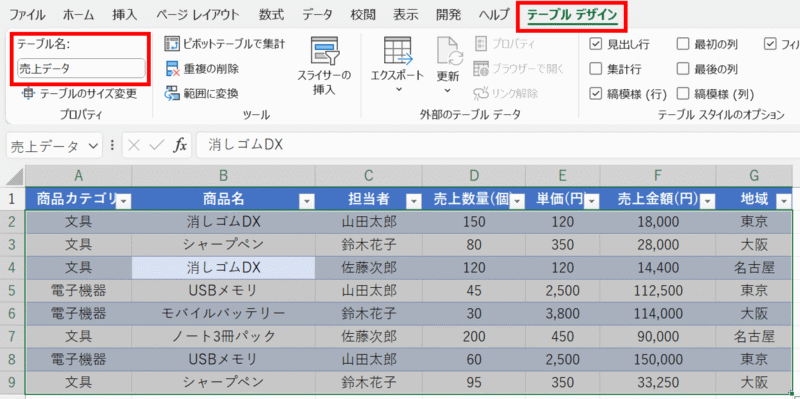This screenshot has width=800, height=399.
Task: Toggle 縞模様 (行) checkbox
Action: point(595,93)
